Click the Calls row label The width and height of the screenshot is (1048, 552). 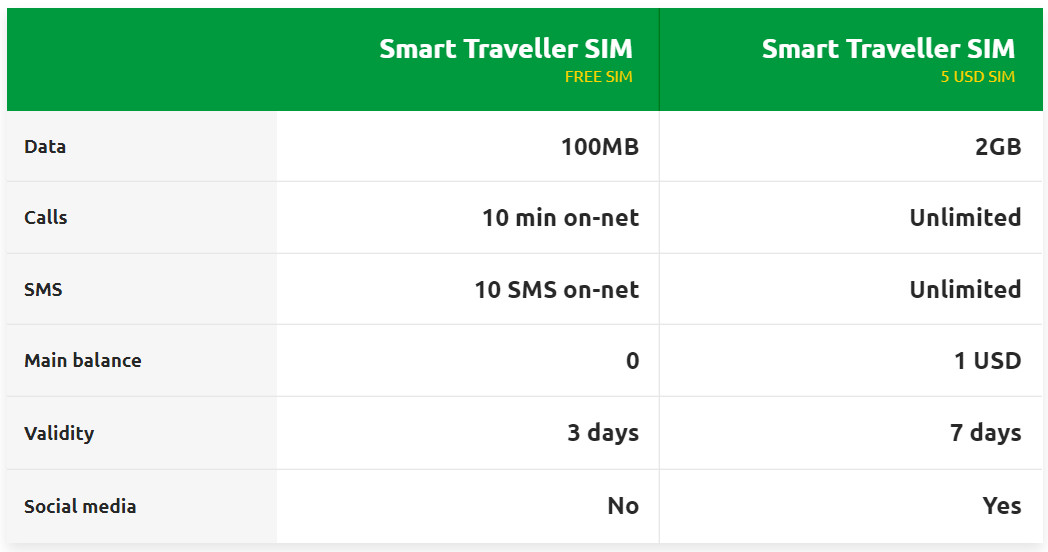(x=45, y=218)
